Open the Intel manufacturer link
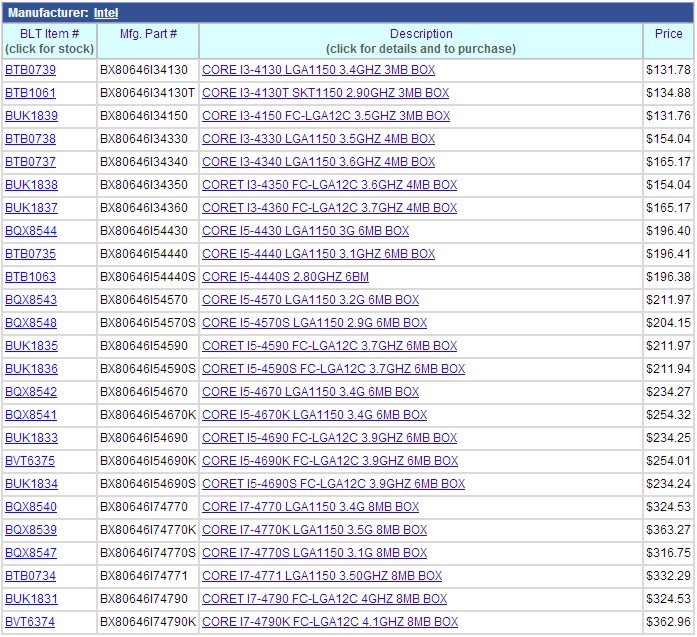The image size is (697, 637). coord(106,13)
